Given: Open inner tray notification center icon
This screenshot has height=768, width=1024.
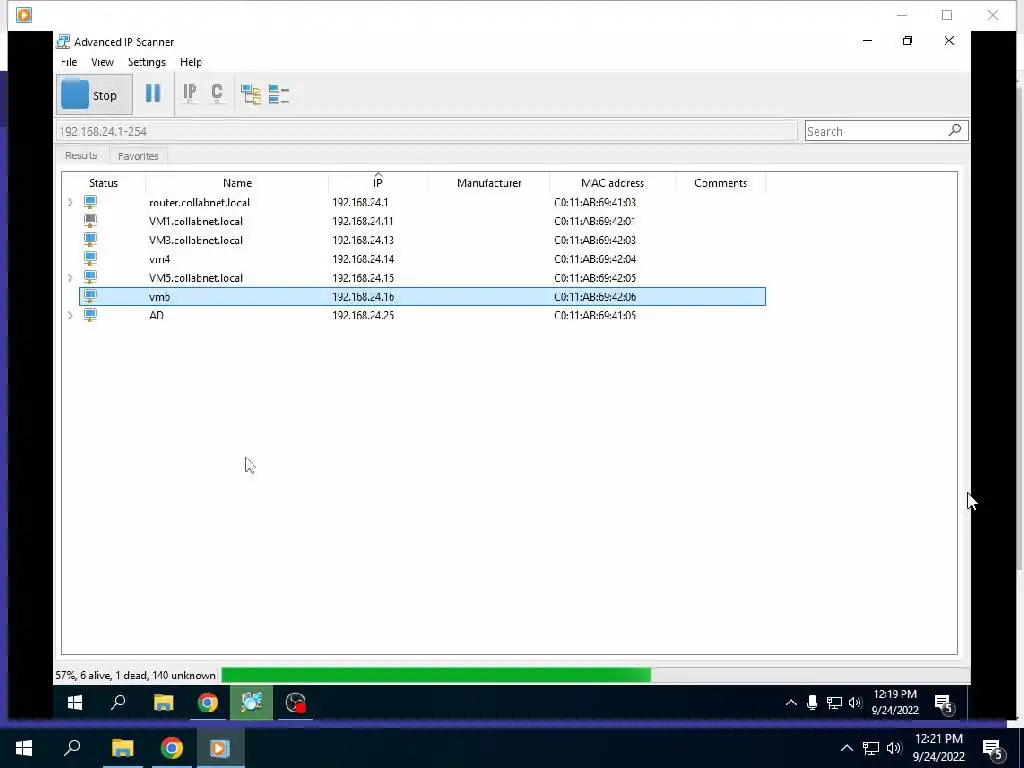Looking at the screenshot, I should point(944,704).
